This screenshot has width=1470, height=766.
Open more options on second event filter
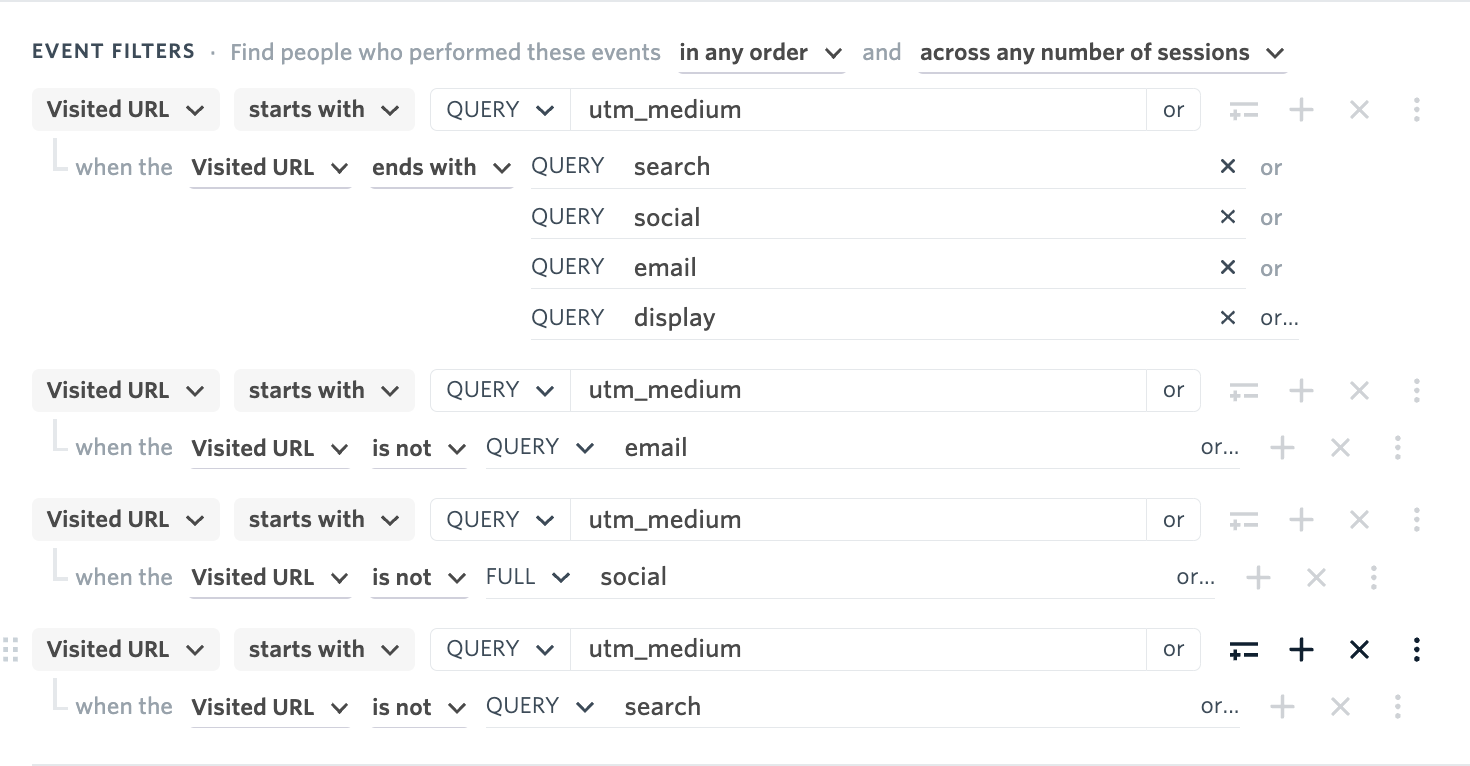pos(1416,390)
